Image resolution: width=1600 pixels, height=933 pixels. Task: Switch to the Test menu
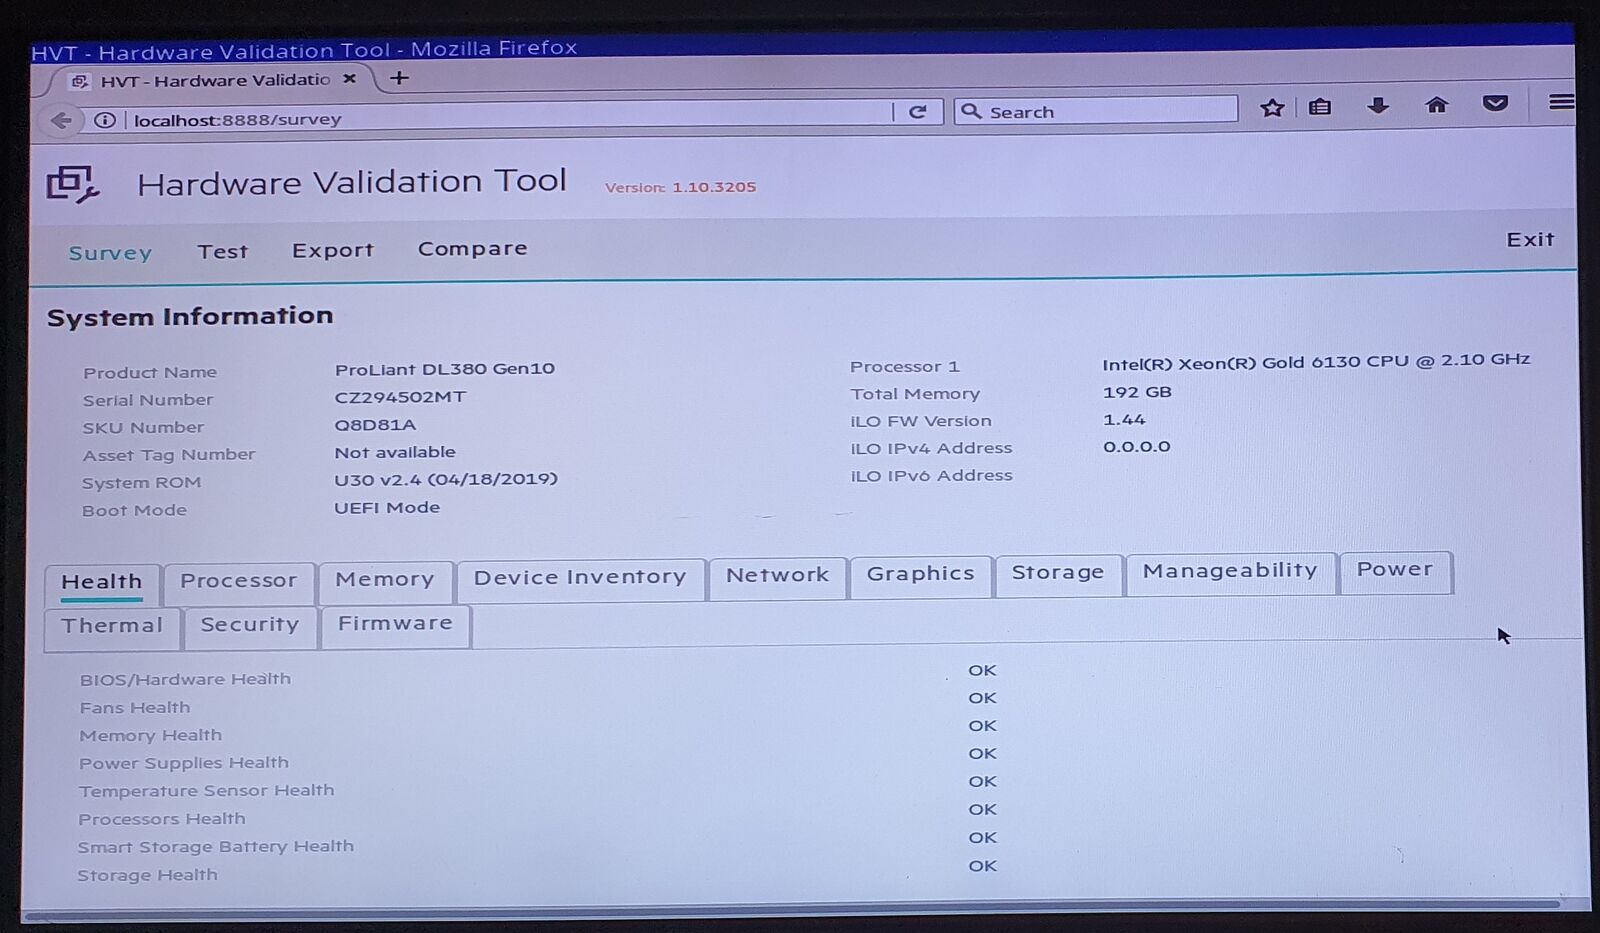pos(222,252)
